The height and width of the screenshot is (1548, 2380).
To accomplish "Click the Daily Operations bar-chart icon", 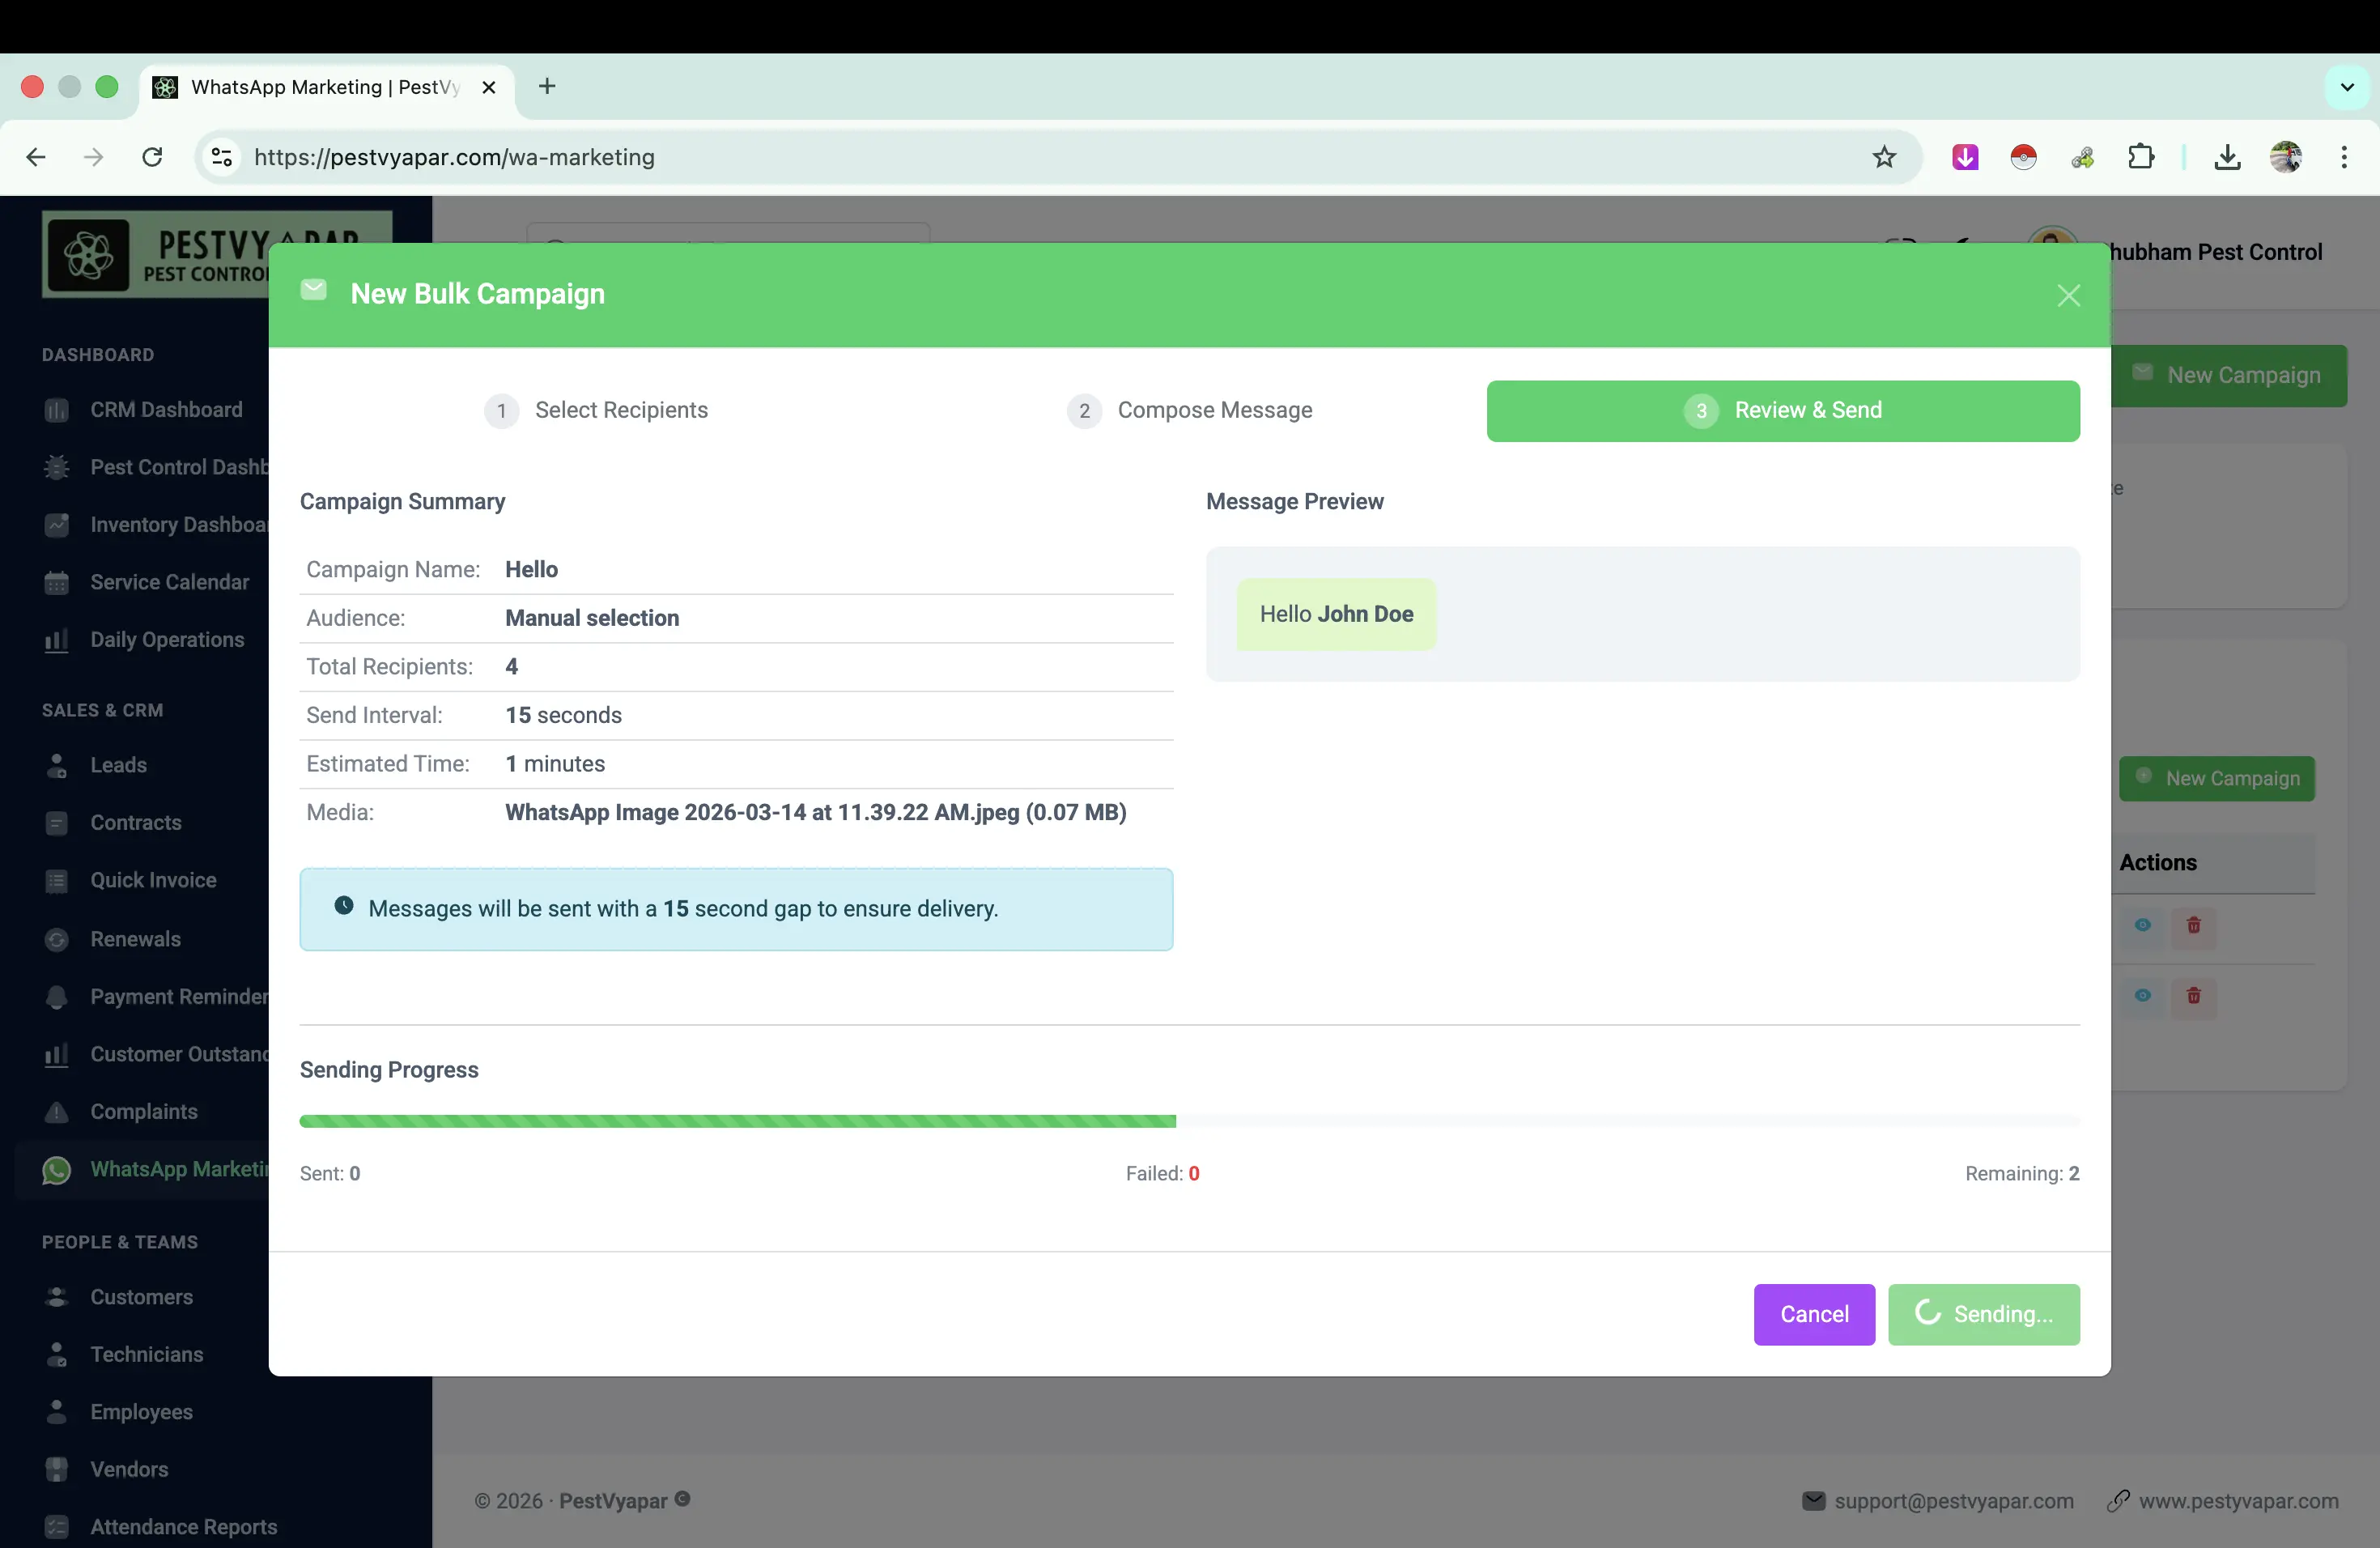I will click(x=56, y=639).
